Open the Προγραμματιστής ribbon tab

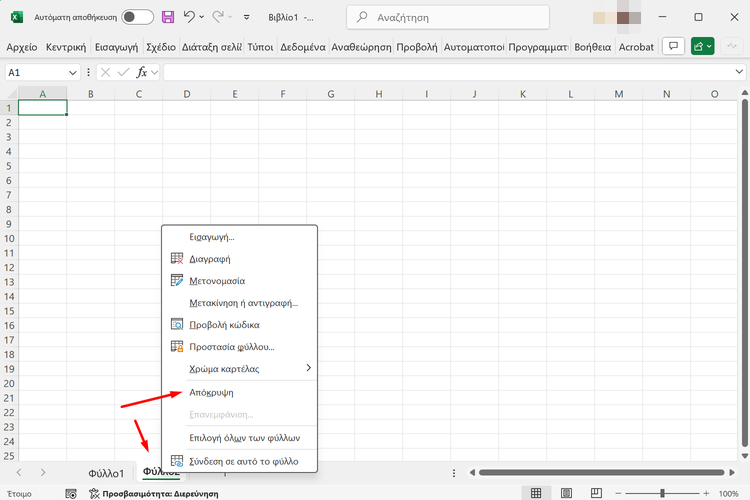(x=538, y=47)
